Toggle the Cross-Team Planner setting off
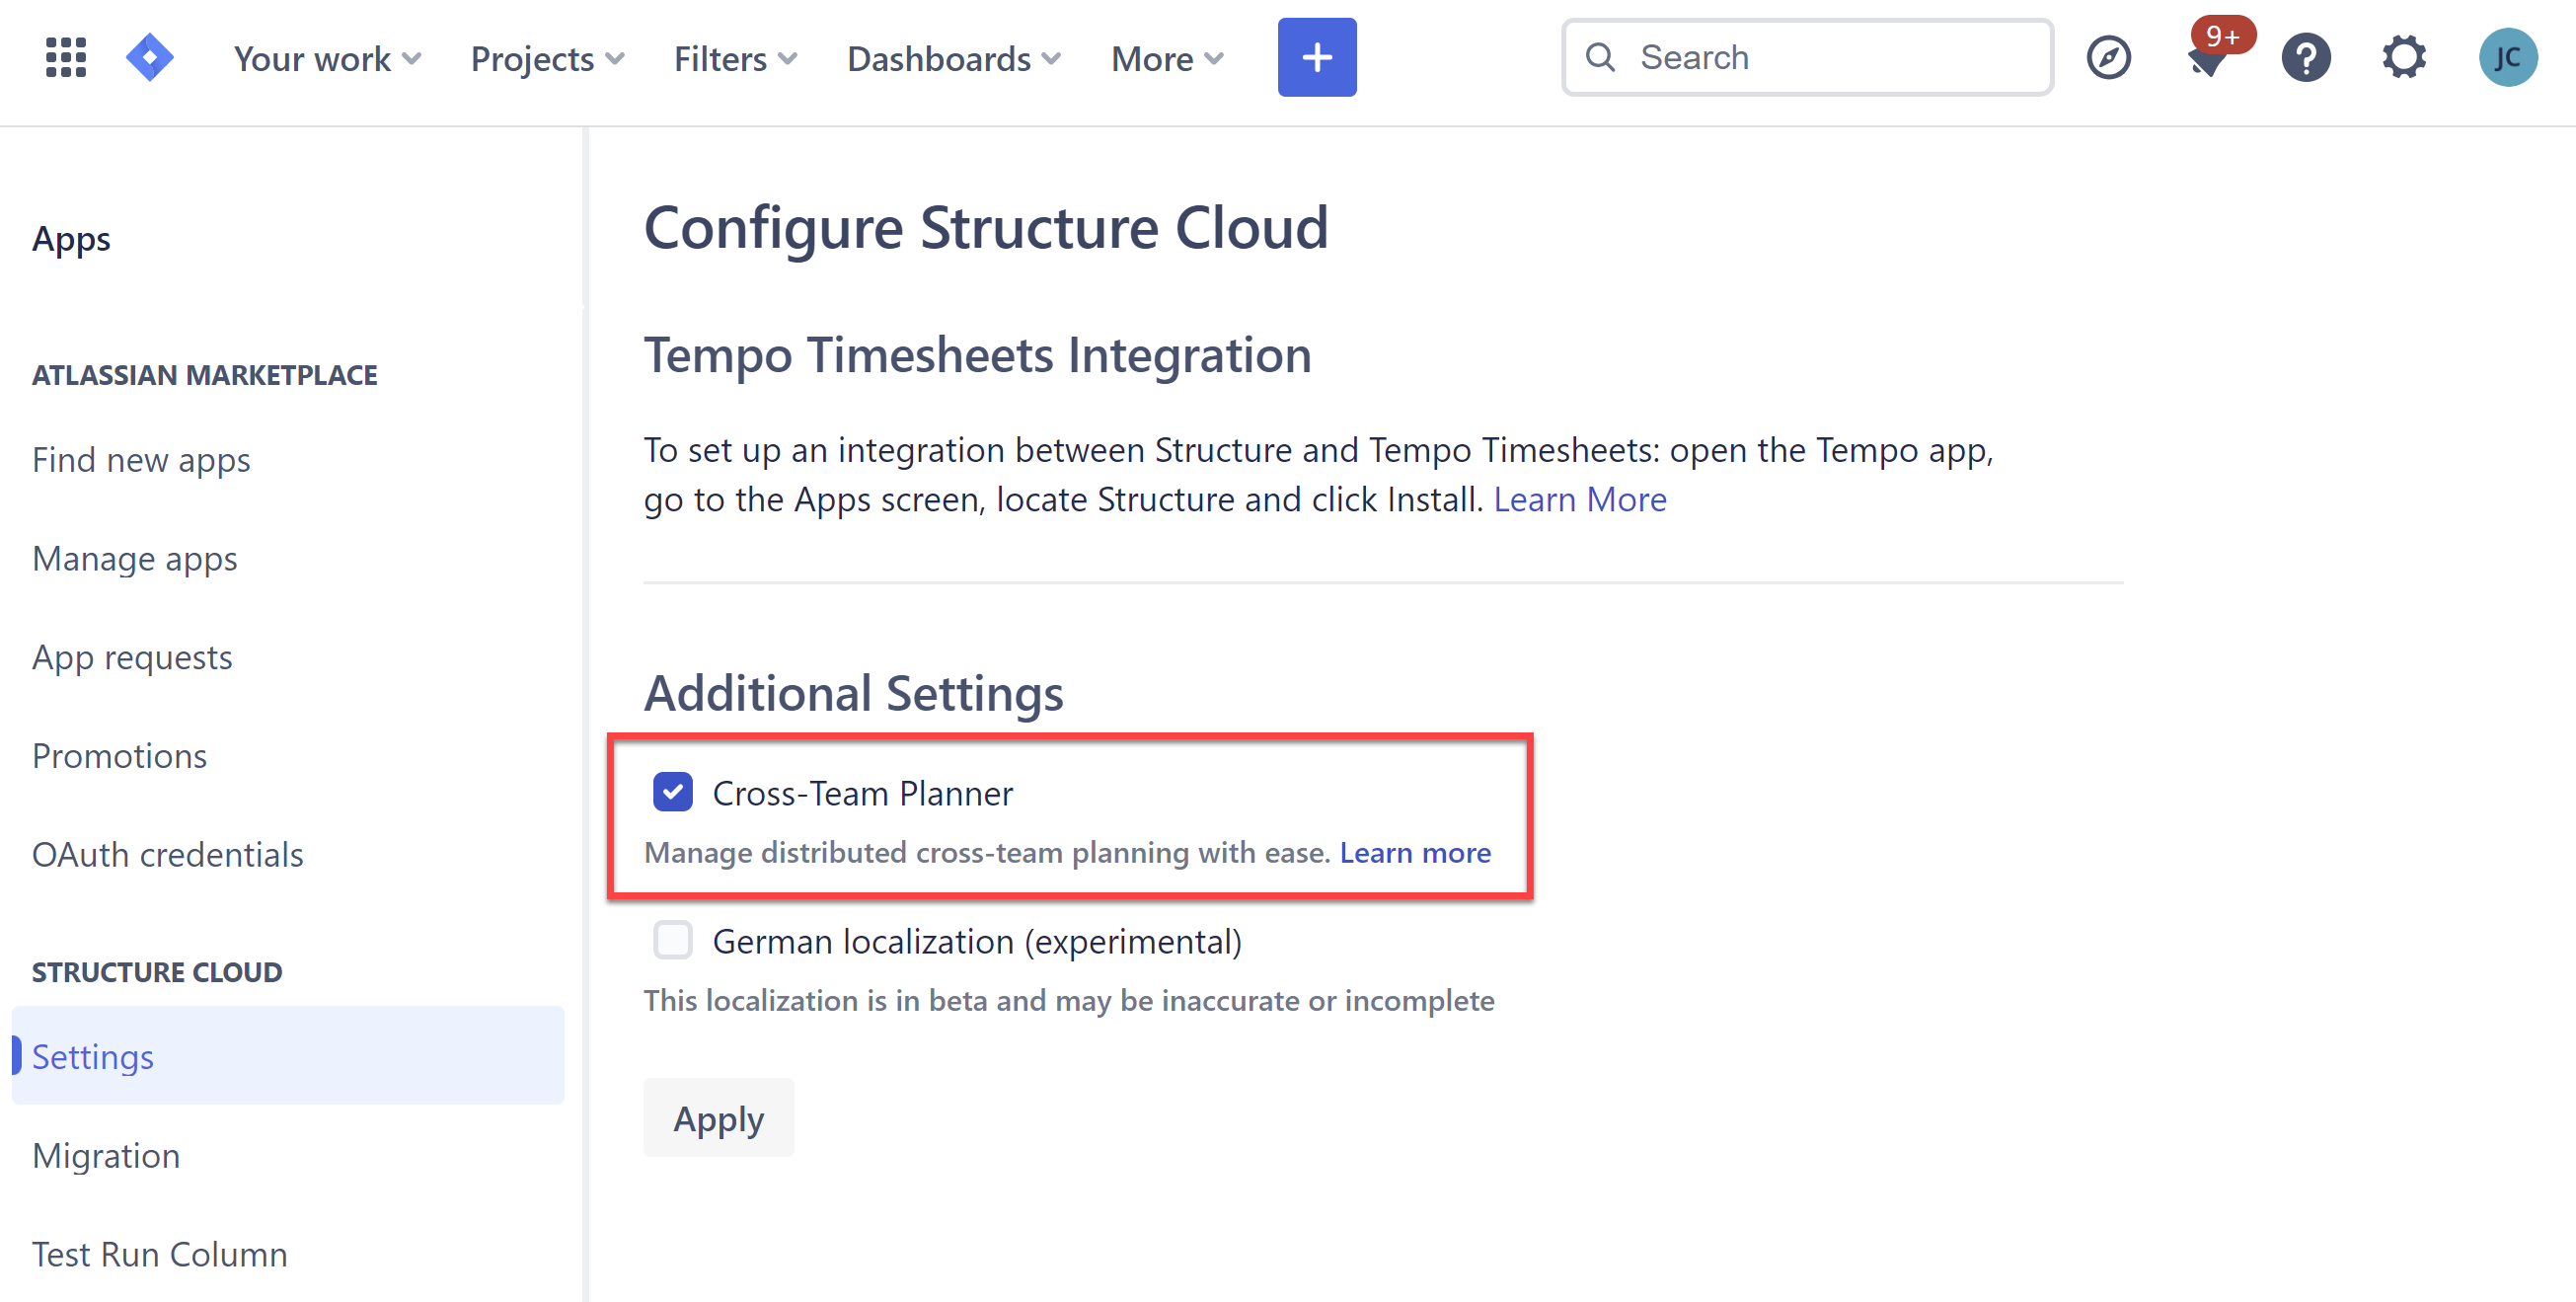This screenshot has width=2576, height=1302. (x=674, y=792)
